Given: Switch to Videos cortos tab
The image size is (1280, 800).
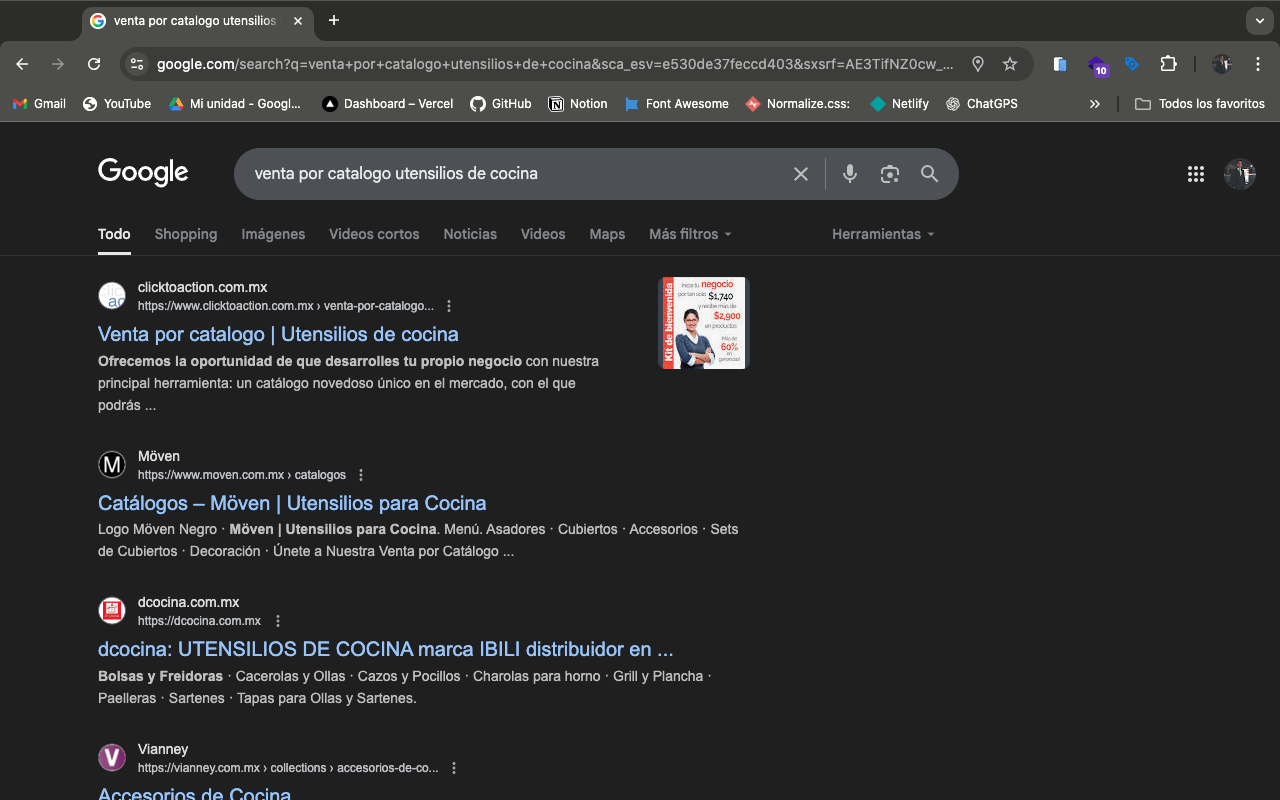Looking at the screenshot, I should tap(374, 234).
